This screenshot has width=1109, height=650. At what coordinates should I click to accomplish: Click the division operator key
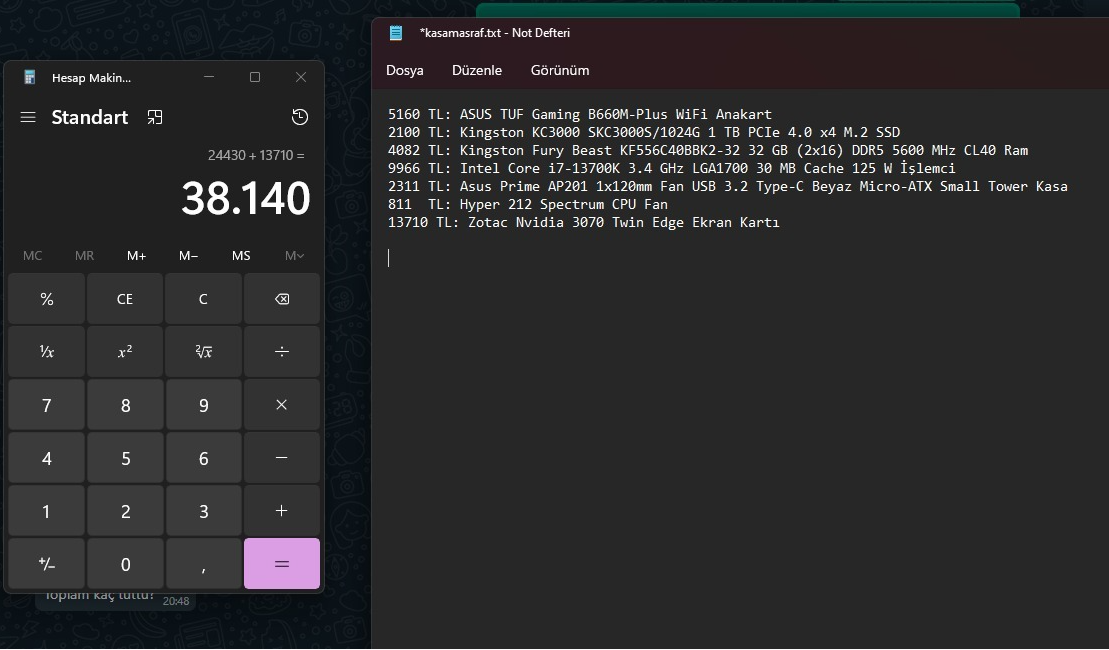[x=281, y=352]
